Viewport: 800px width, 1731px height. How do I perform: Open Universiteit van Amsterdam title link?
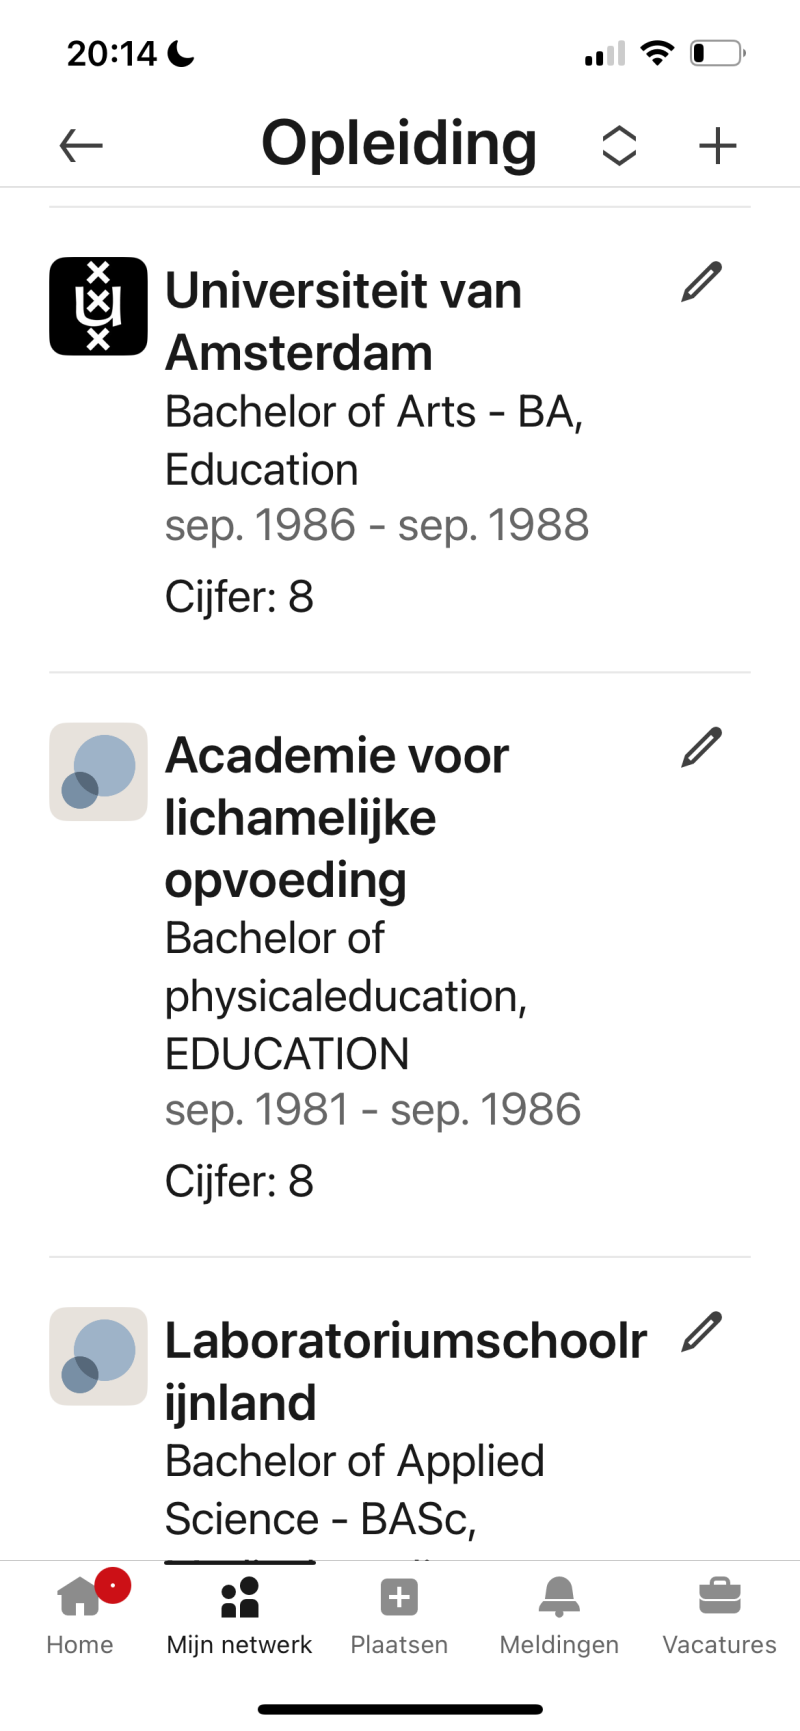[343, 322]
